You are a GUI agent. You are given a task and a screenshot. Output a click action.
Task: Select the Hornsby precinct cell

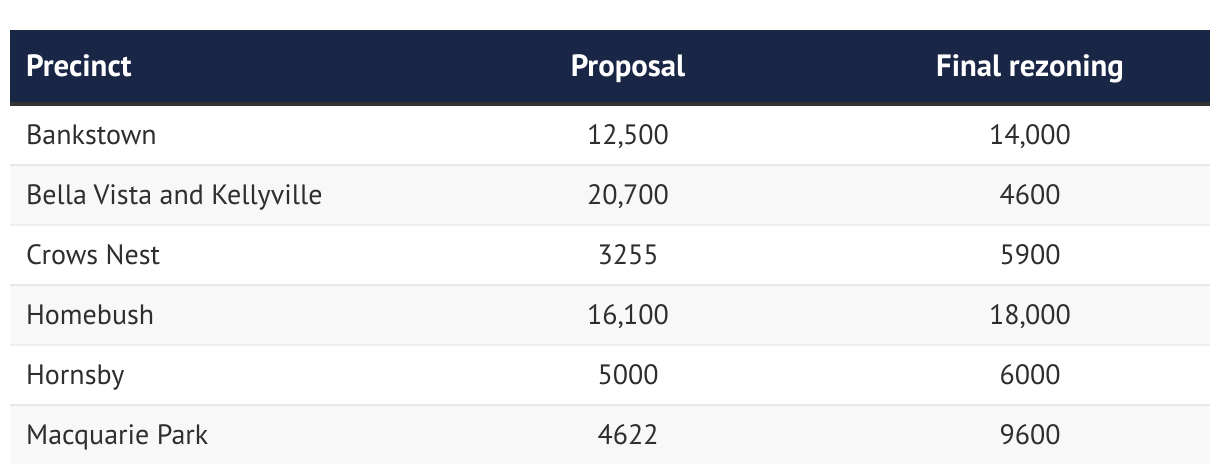click(75, 375)
